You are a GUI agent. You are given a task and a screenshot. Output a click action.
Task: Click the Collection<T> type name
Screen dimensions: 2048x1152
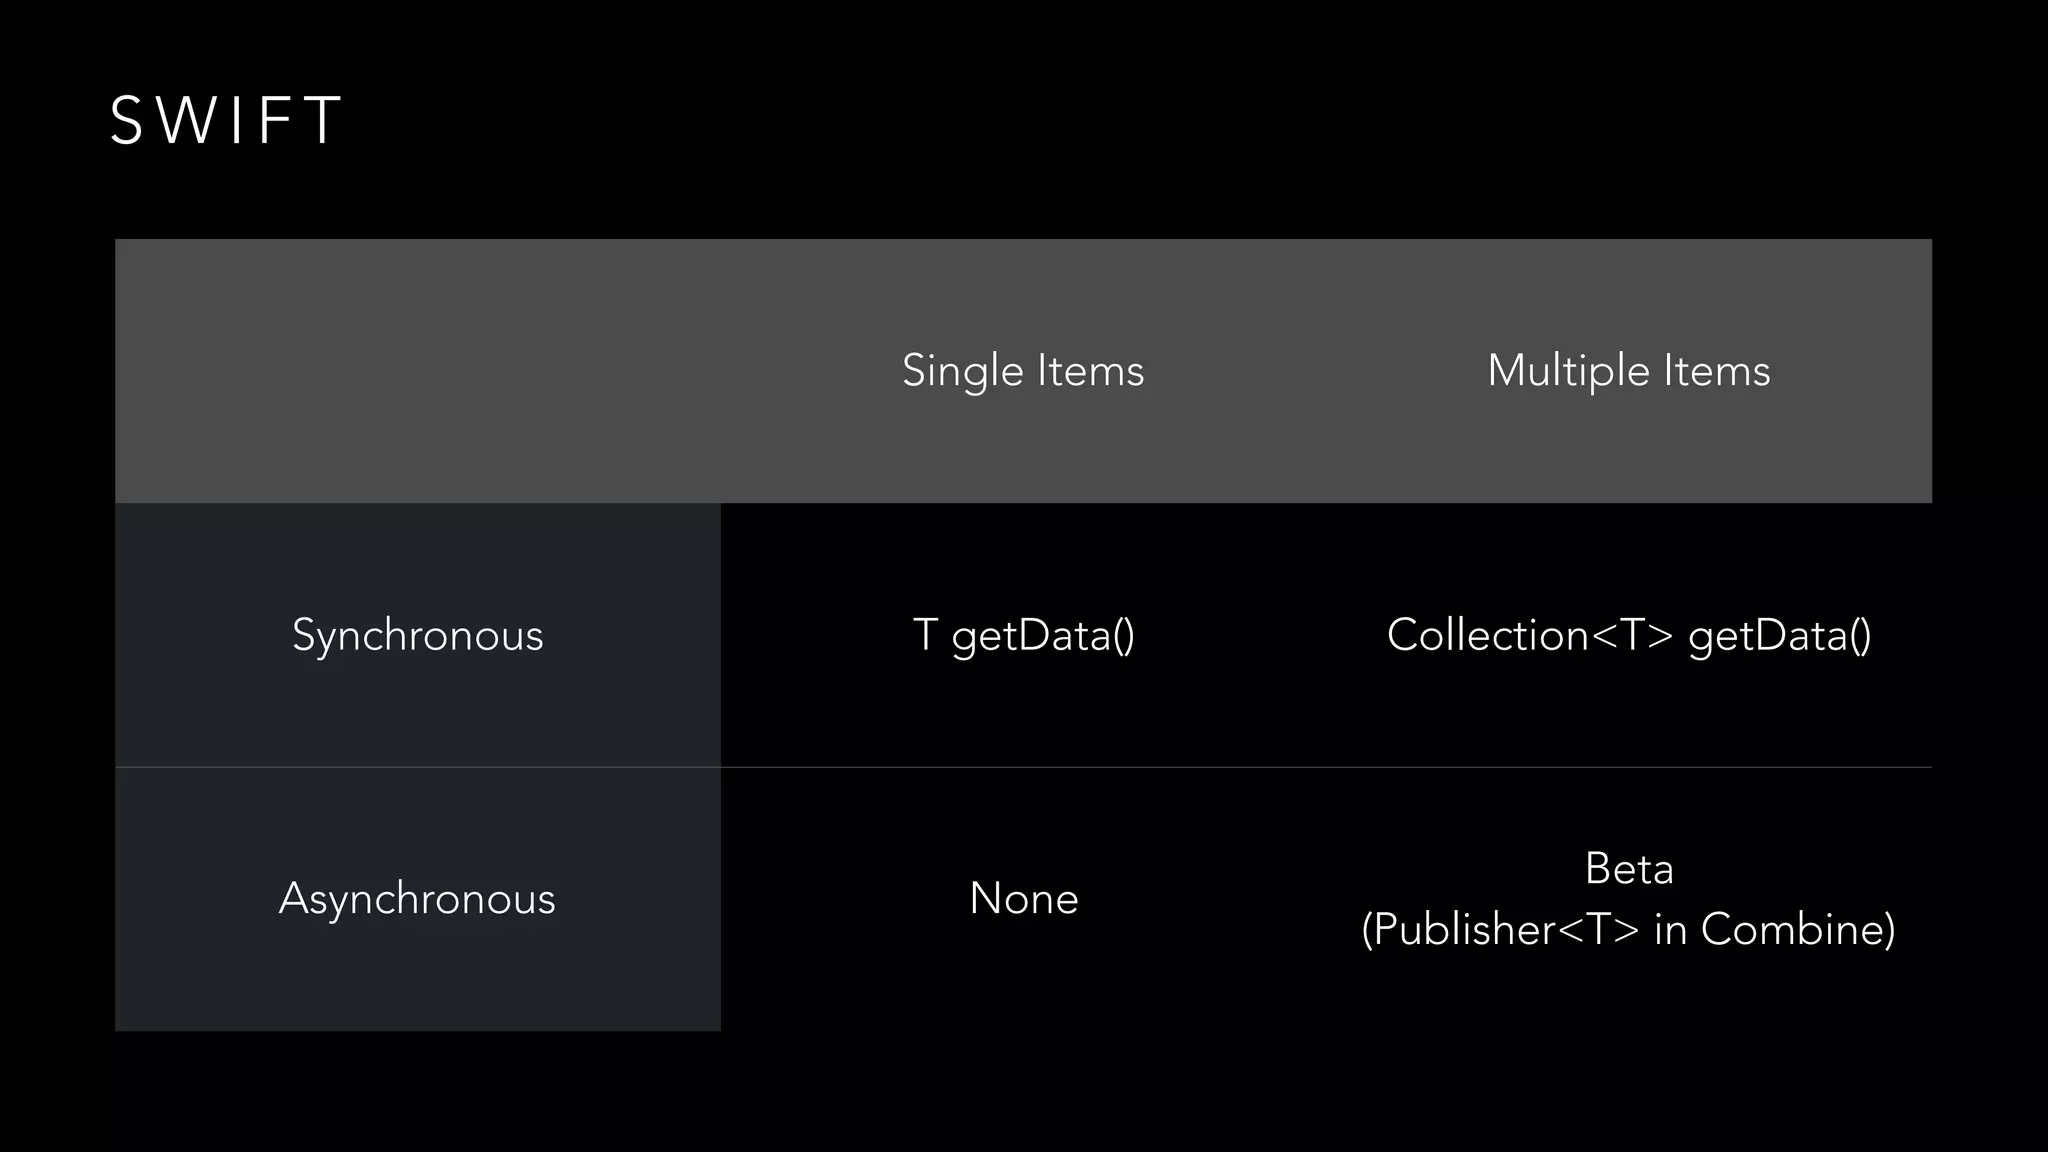click(x=1530, y=635)
